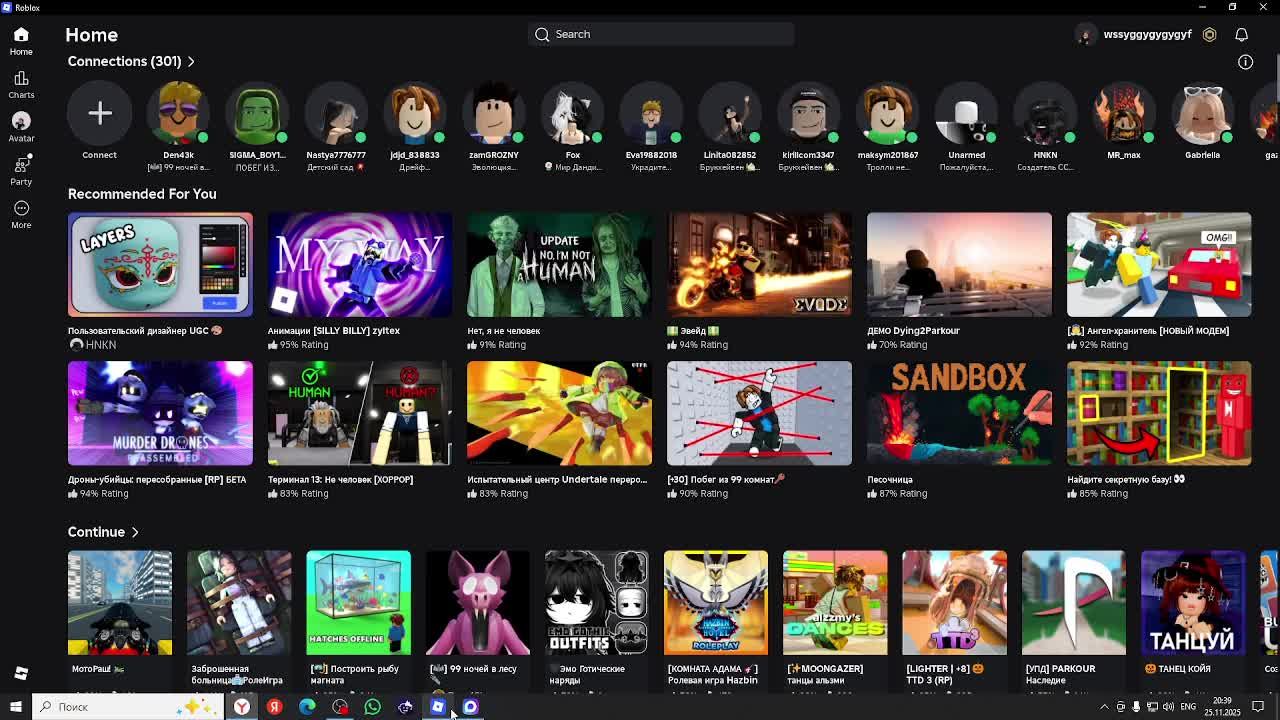Open the Alzzmy's Dances thumbnail
This screenshot has height=720, width=1280.
click(835, 603)
